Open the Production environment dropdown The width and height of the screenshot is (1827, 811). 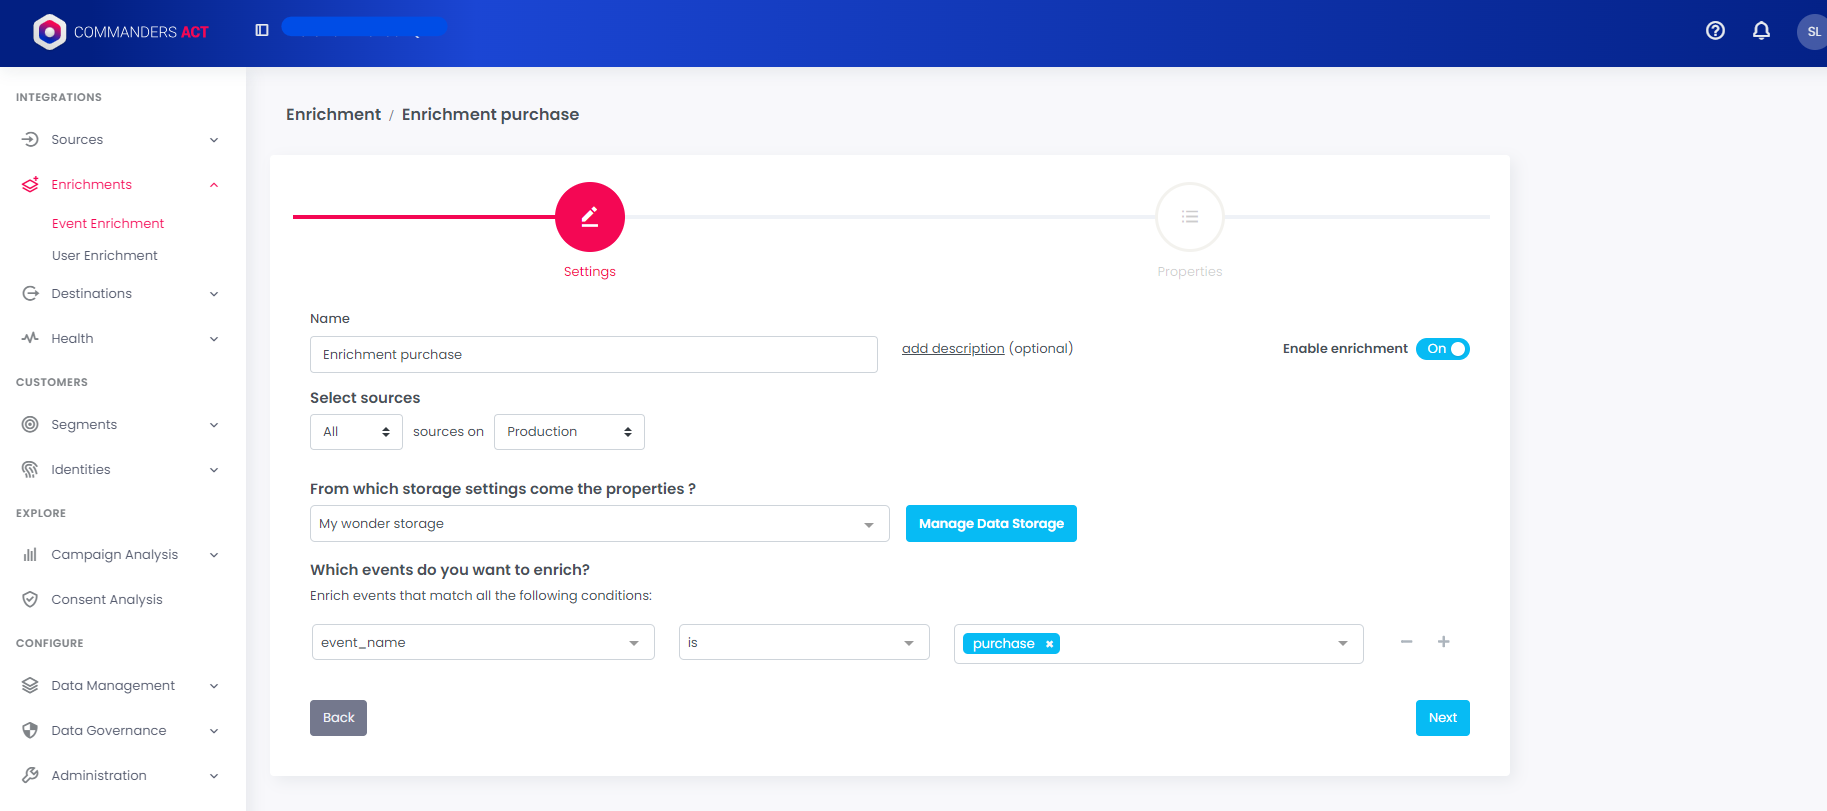[x=569, y=432]
